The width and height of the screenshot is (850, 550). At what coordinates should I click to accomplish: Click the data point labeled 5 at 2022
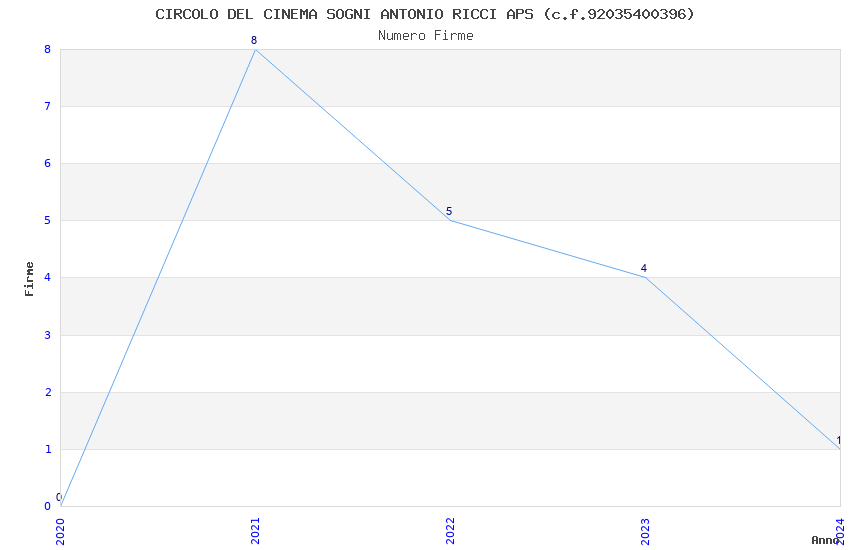tap(450, 220)
